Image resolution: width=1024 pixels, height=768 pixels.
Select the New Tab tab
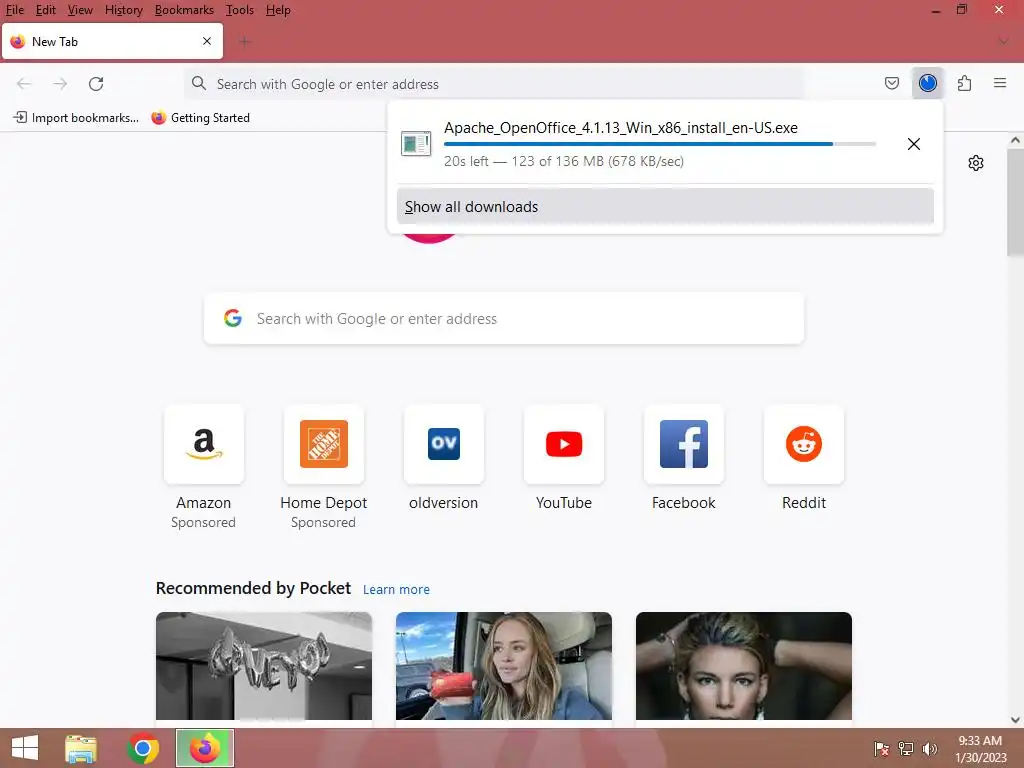(112, 41)
